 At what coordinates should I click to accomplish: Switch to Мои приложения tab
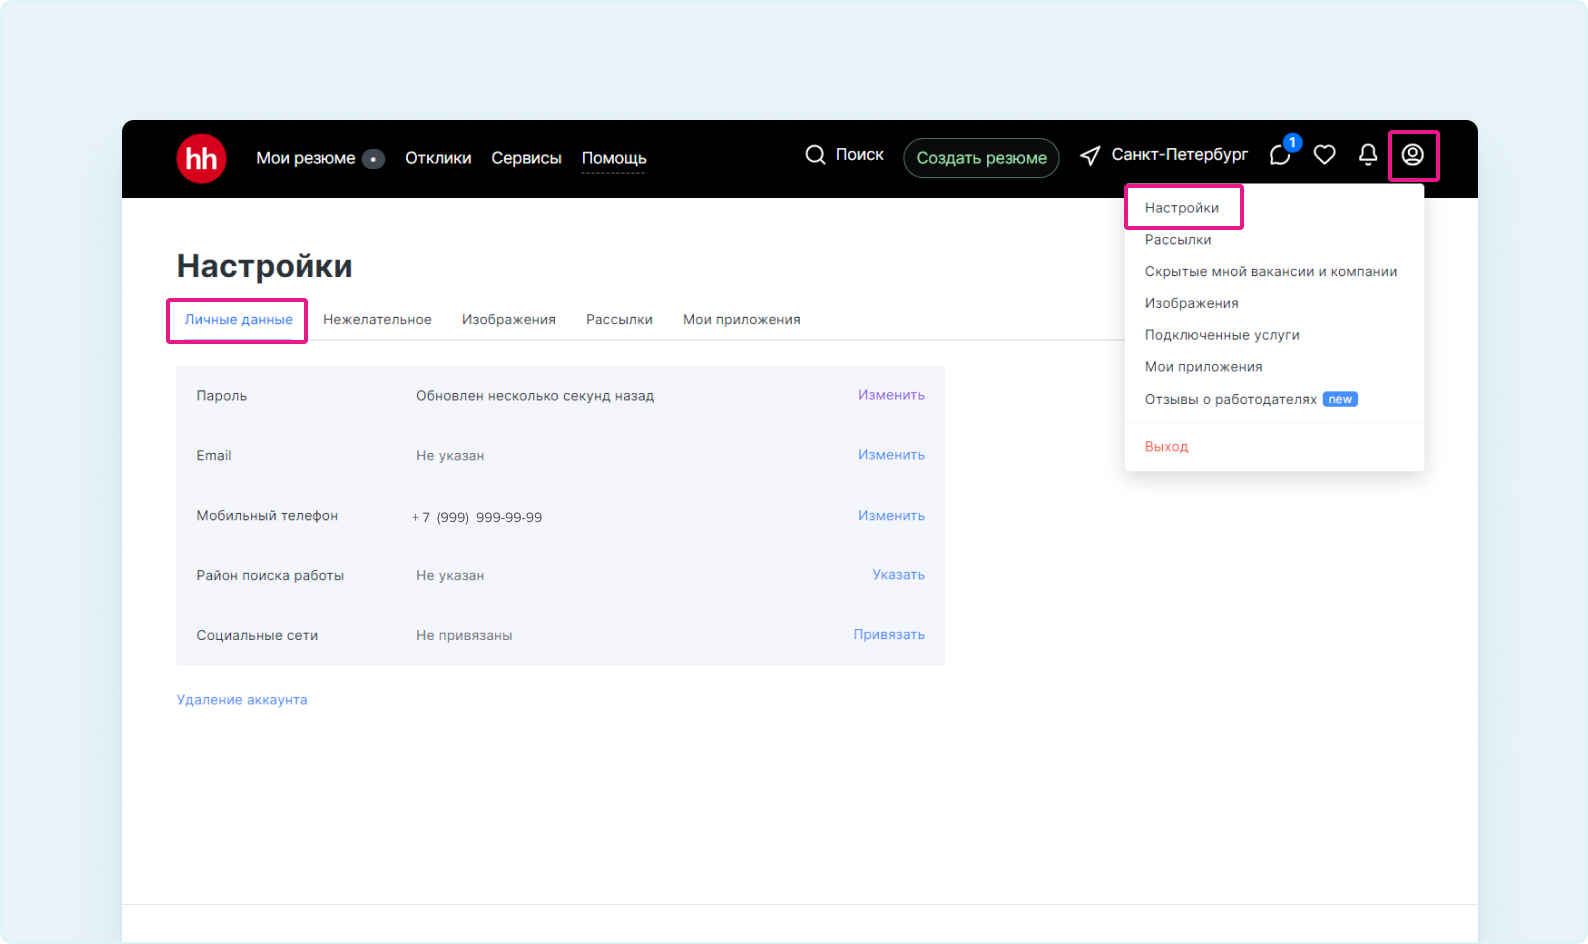coord(742,320)
